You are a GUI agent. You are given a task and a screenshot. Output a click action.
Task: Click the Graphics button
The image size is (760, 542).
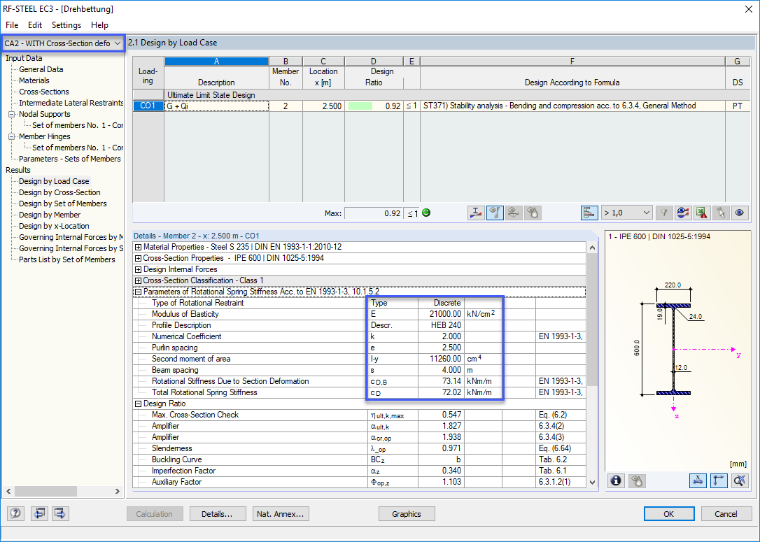coord(406,514)
